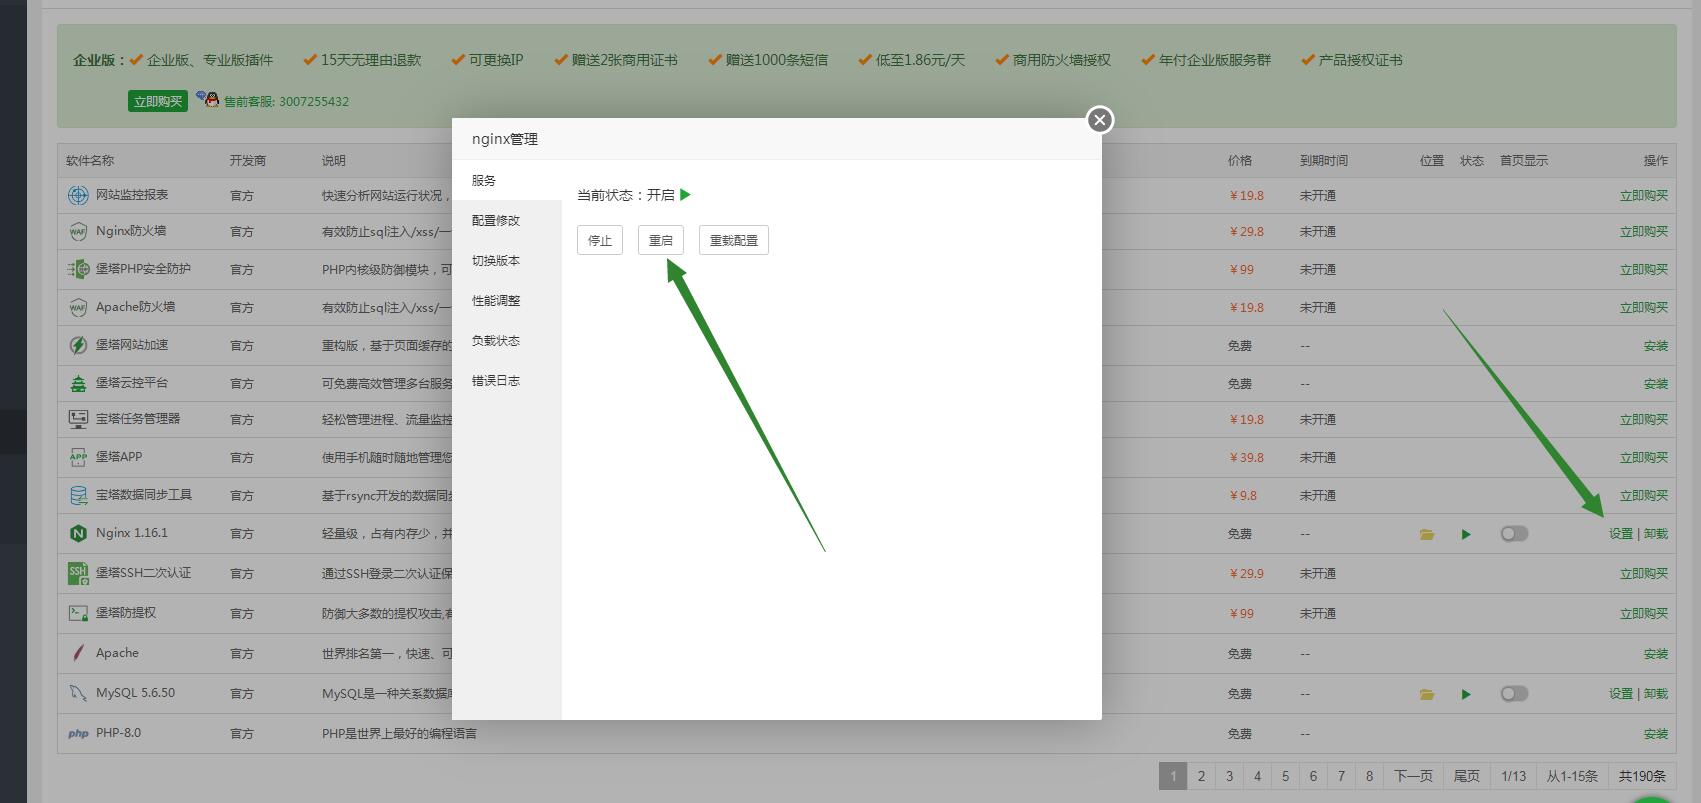Viewport: 1701px width, 803px height.
Task: Click the MySQL row folder location icon
Action: 1427,694
